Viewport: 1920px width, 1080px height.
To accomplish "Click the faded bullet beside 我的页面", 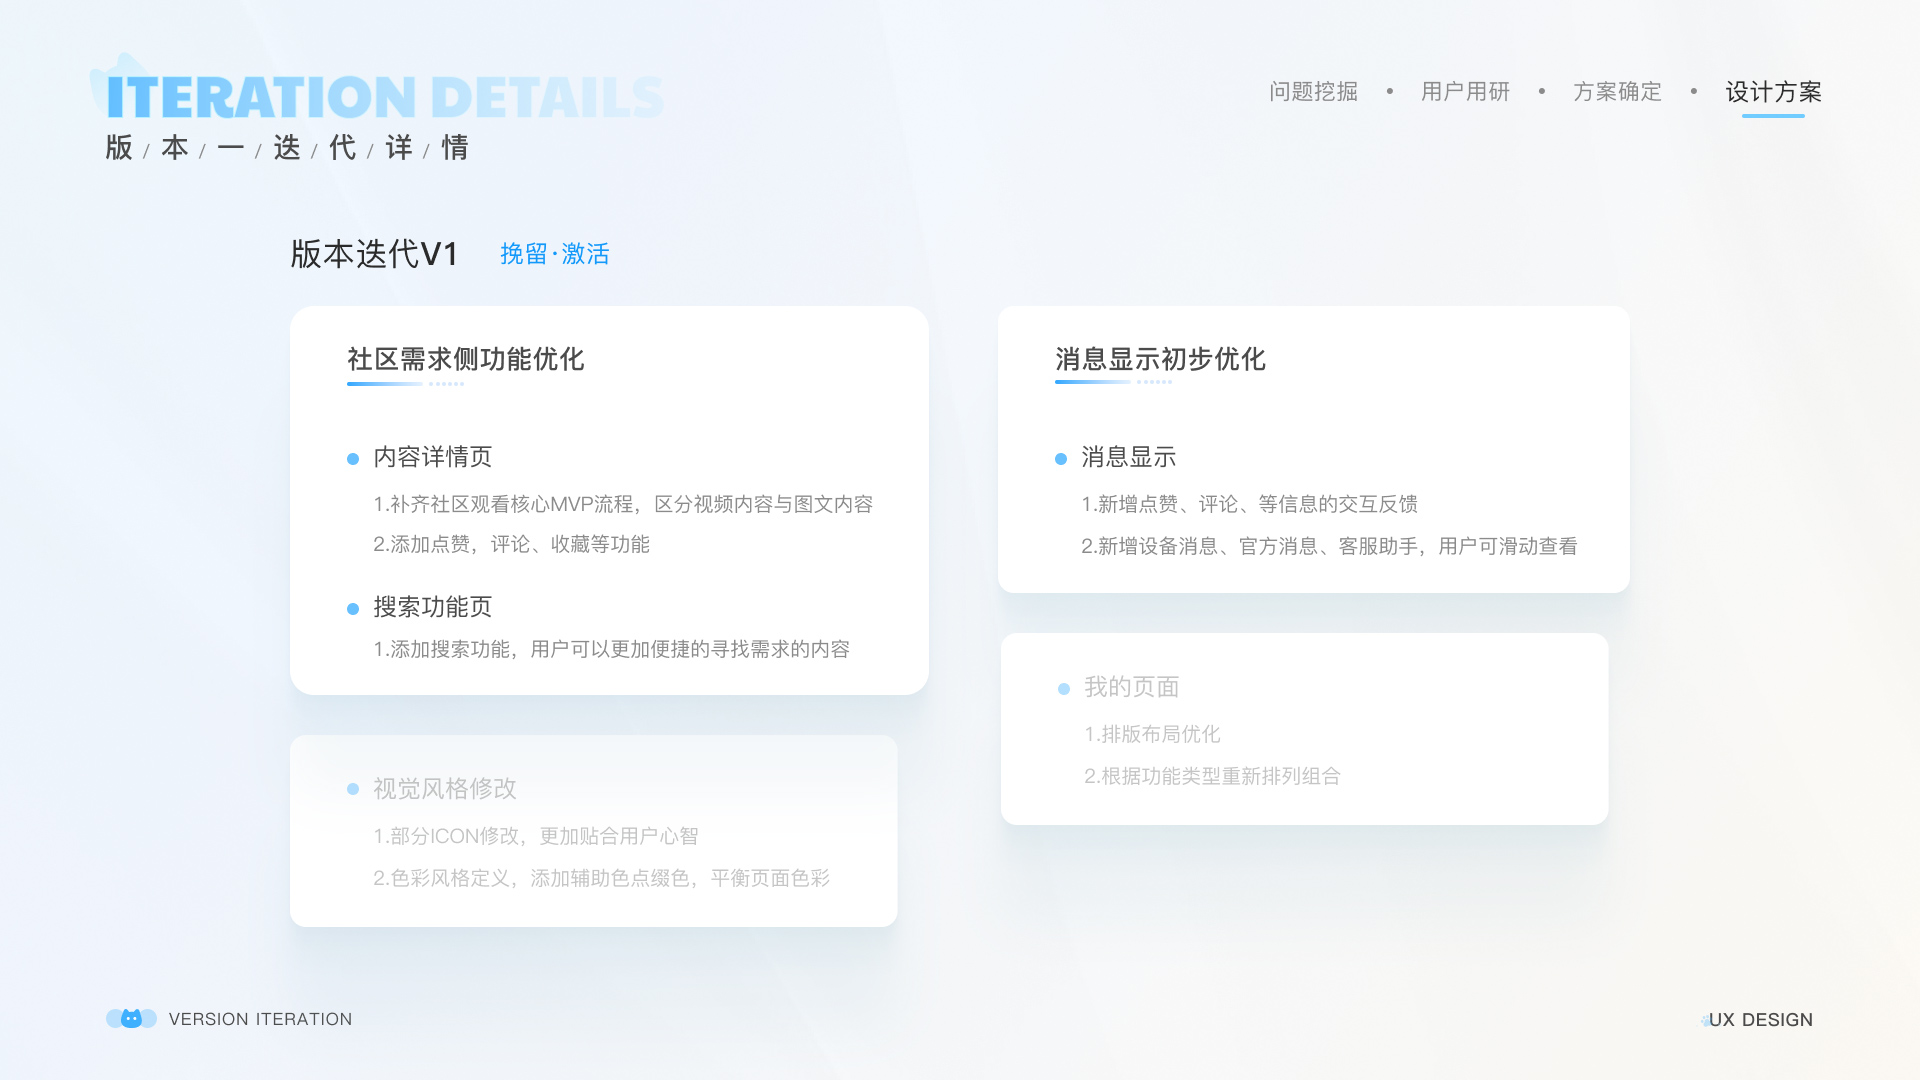I will pos(1064,689).
